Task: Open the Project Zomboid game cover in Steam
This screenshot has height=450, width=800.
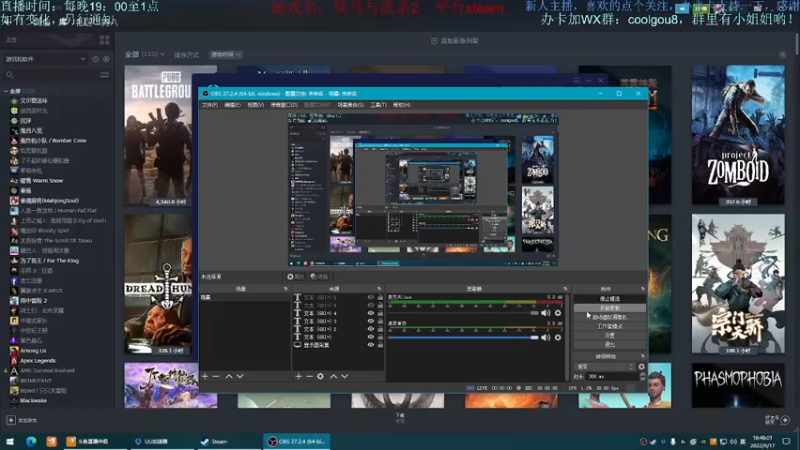Action: click(x=738, y=135)
